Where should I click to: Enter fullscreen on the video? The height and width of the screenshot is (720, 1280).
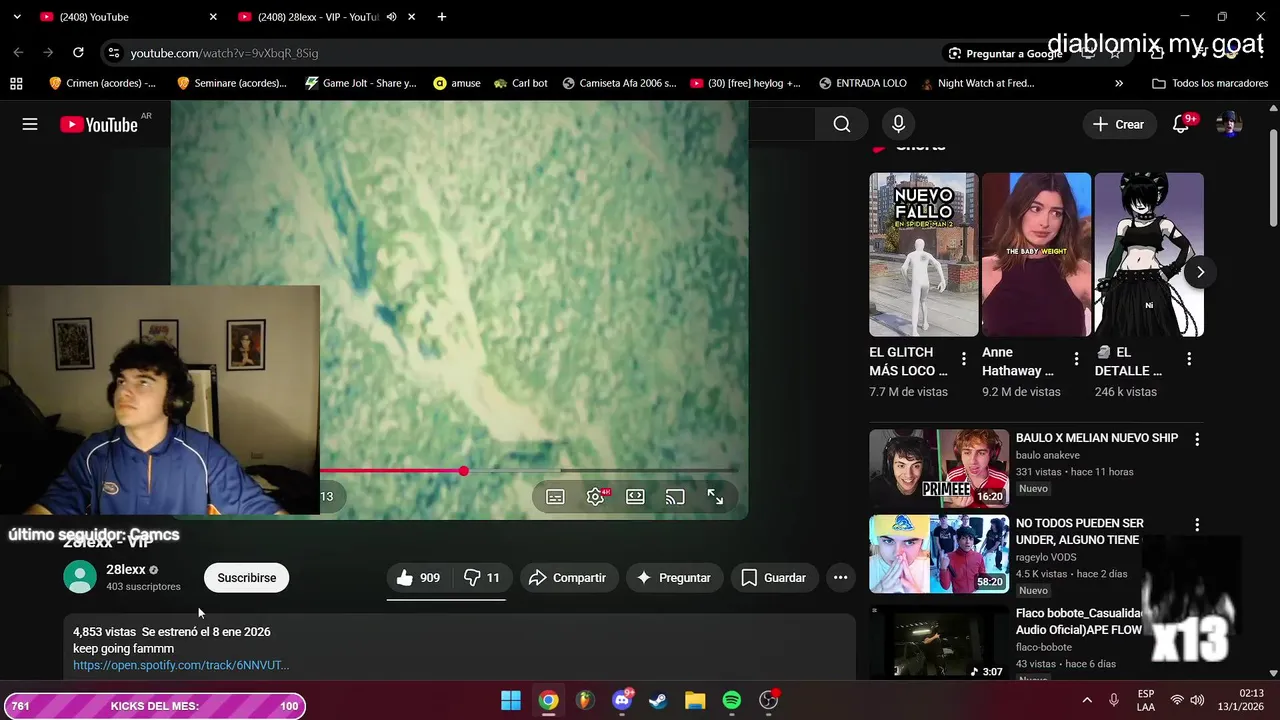[x=715, y=496]
